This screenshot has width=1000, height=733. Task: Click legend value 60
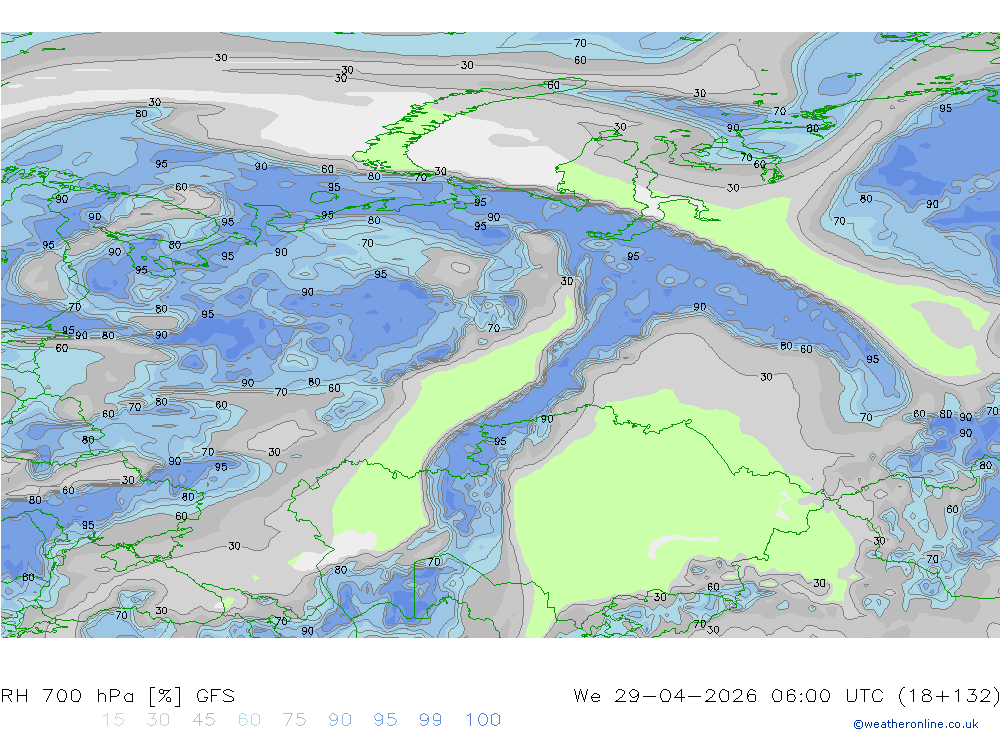249,720
